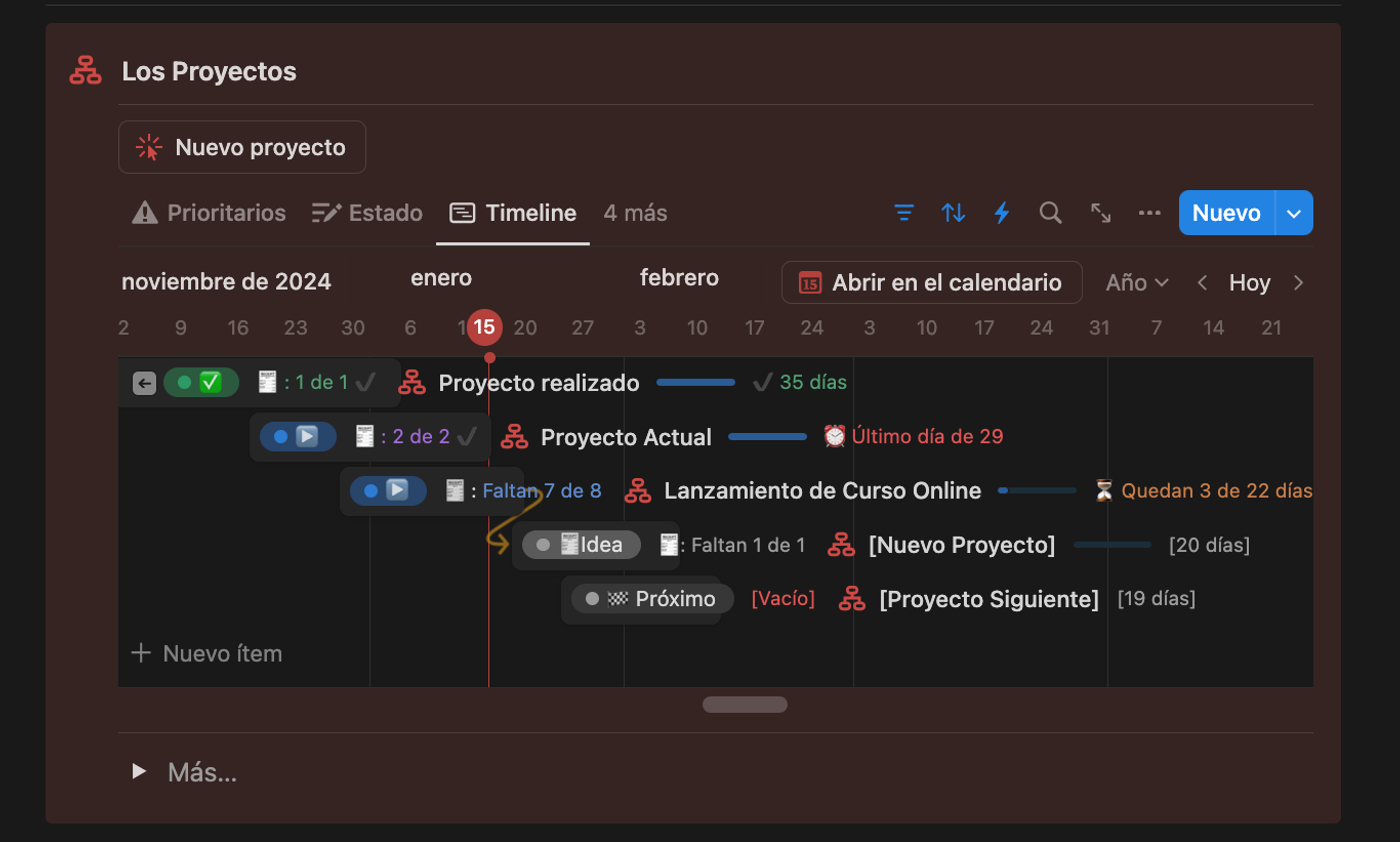Click Quedan 3 de 22 días text
This screenshot has height=842, width=1400.
coord(1217,491)
